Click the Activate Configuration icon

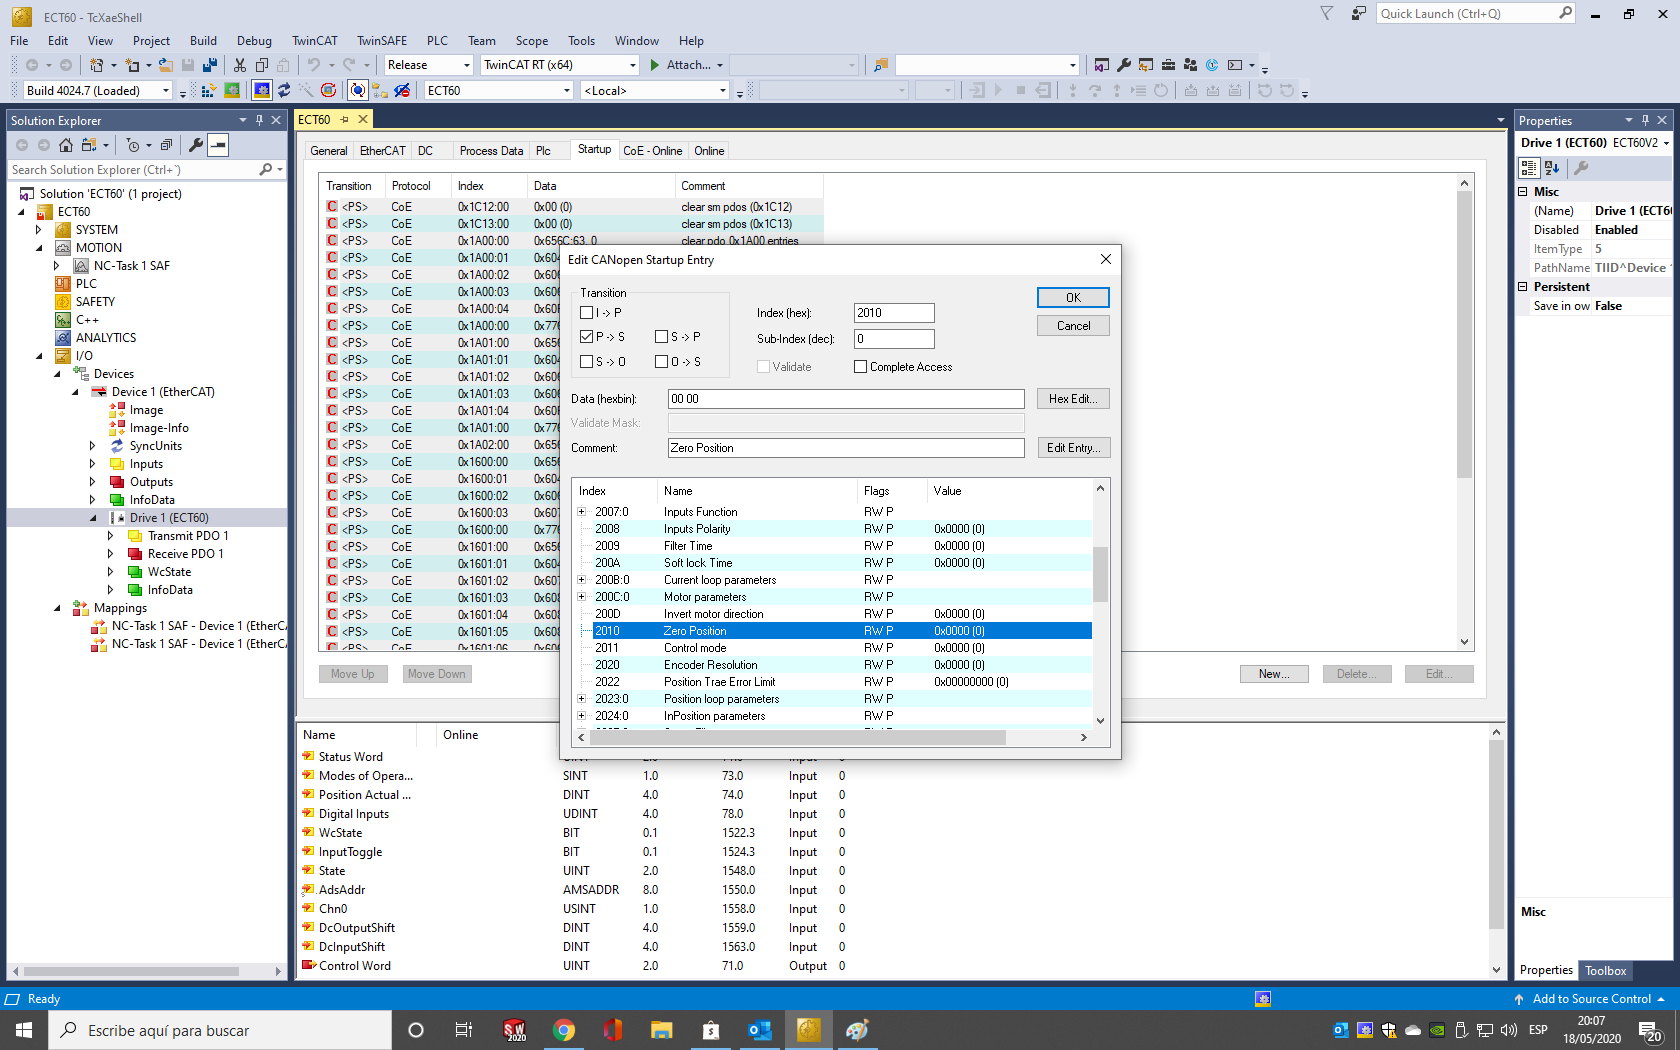click(x=209, y=91)
